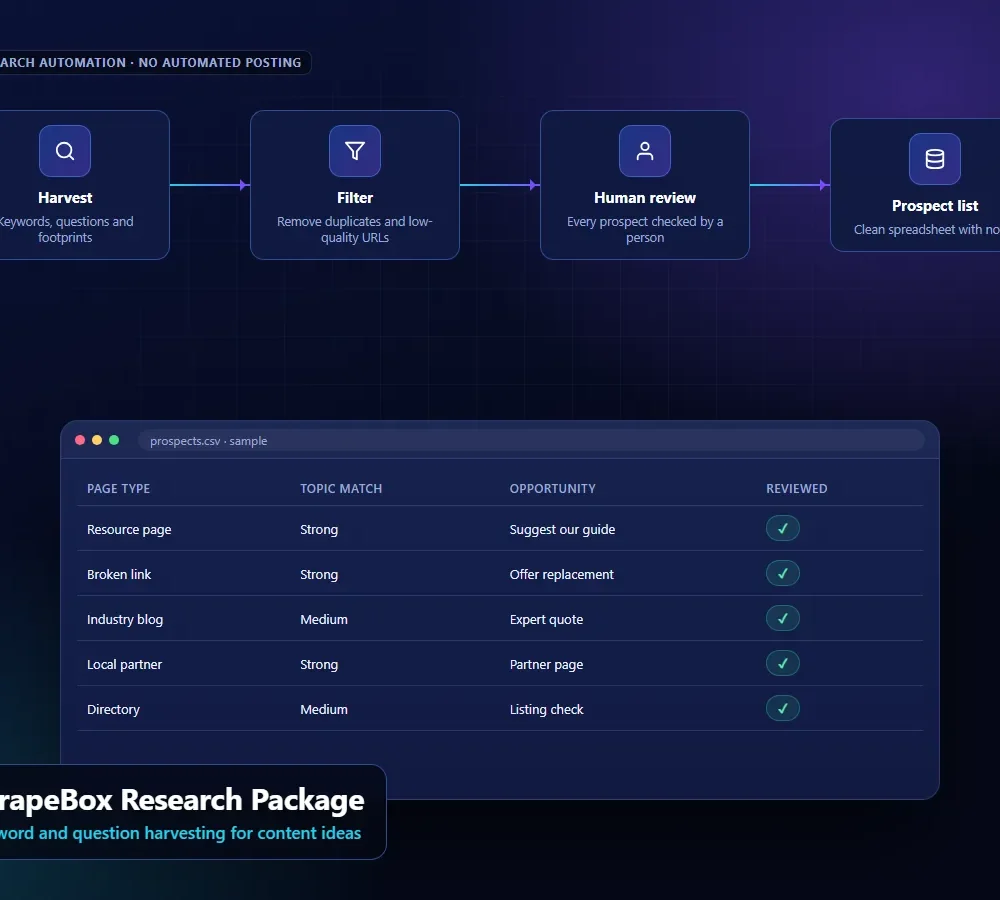Click the Listing check opportunity cell
This screenshot has width=1000, height=900.
(x=547, y=709)
